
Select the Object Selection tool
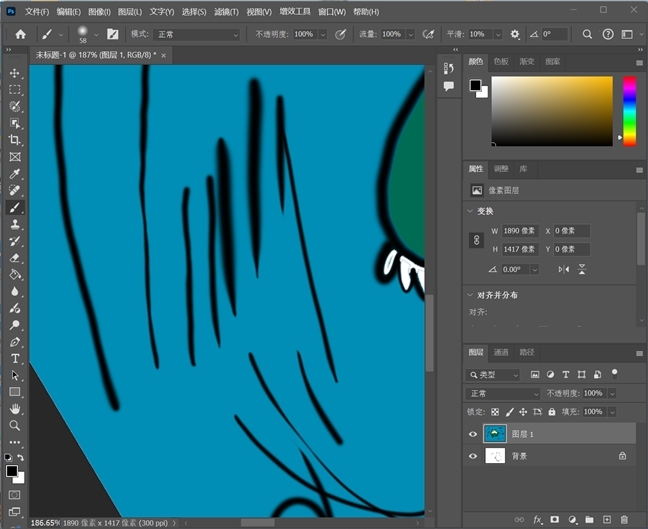pos(15,123)
